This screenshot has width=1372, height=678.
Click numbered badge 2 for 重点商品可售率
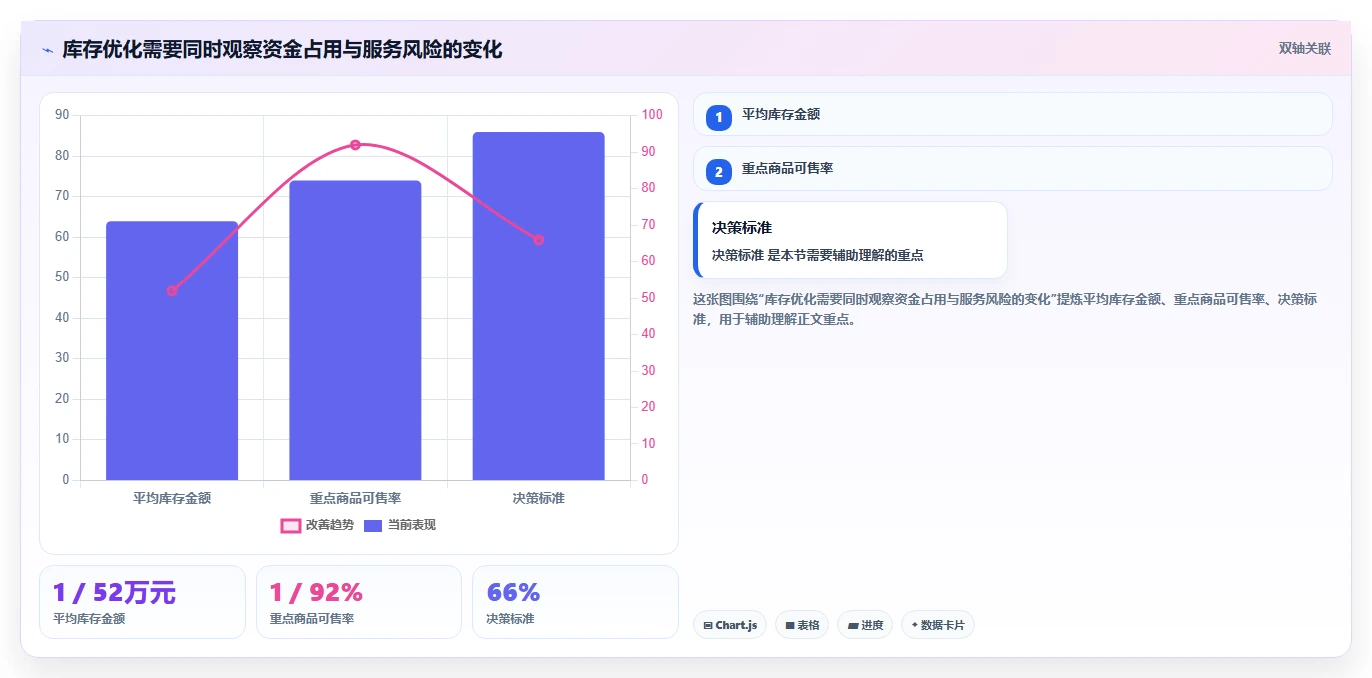coord(718,172)
